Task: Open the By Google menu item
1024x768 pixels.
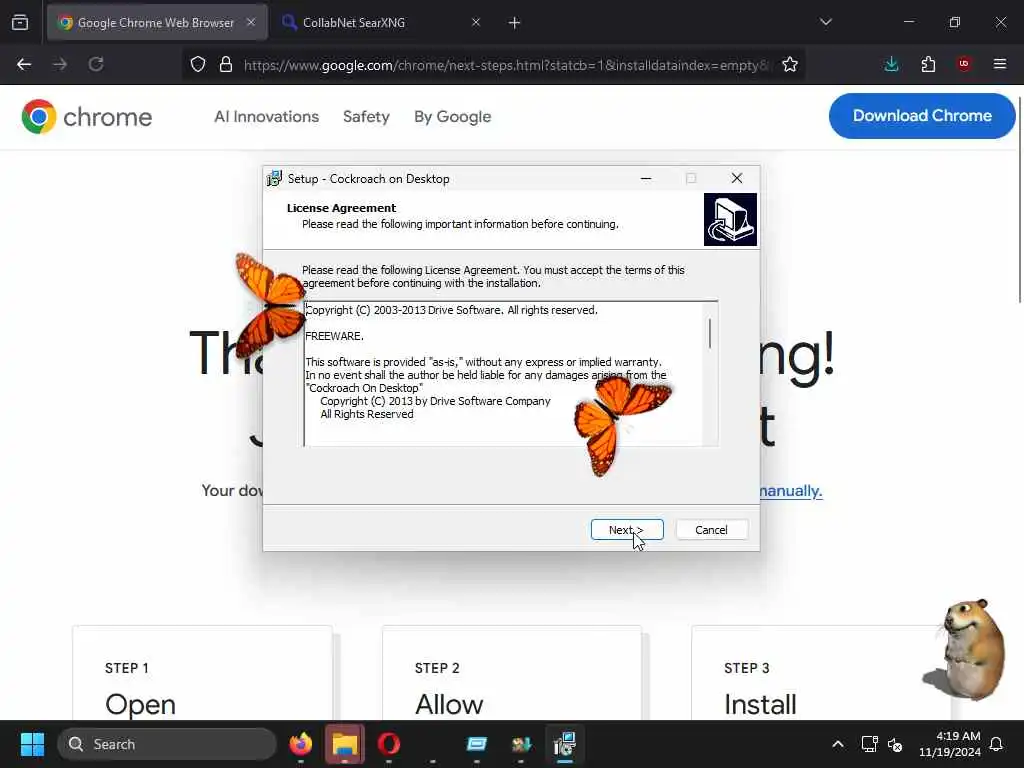Action: 453,116
